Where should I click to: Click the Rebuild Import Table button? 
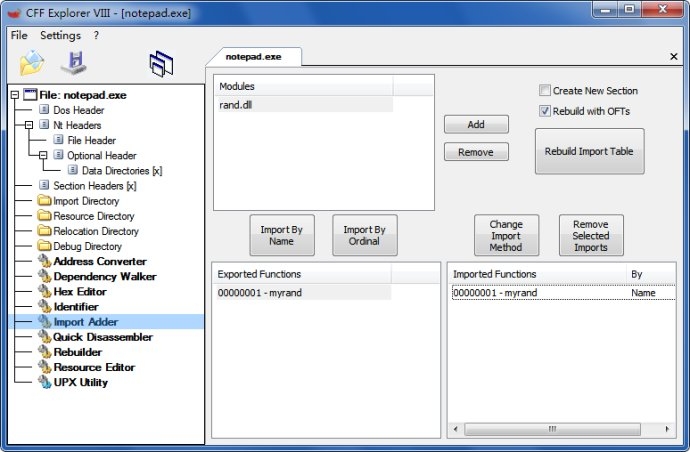coord(589,151)
